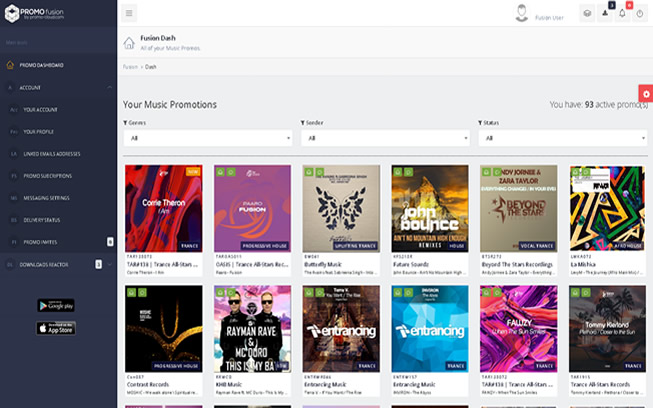Screen dimensions: 653x408
Task: Open the Fusion User avatar
Action: click(x=521, y=13)
